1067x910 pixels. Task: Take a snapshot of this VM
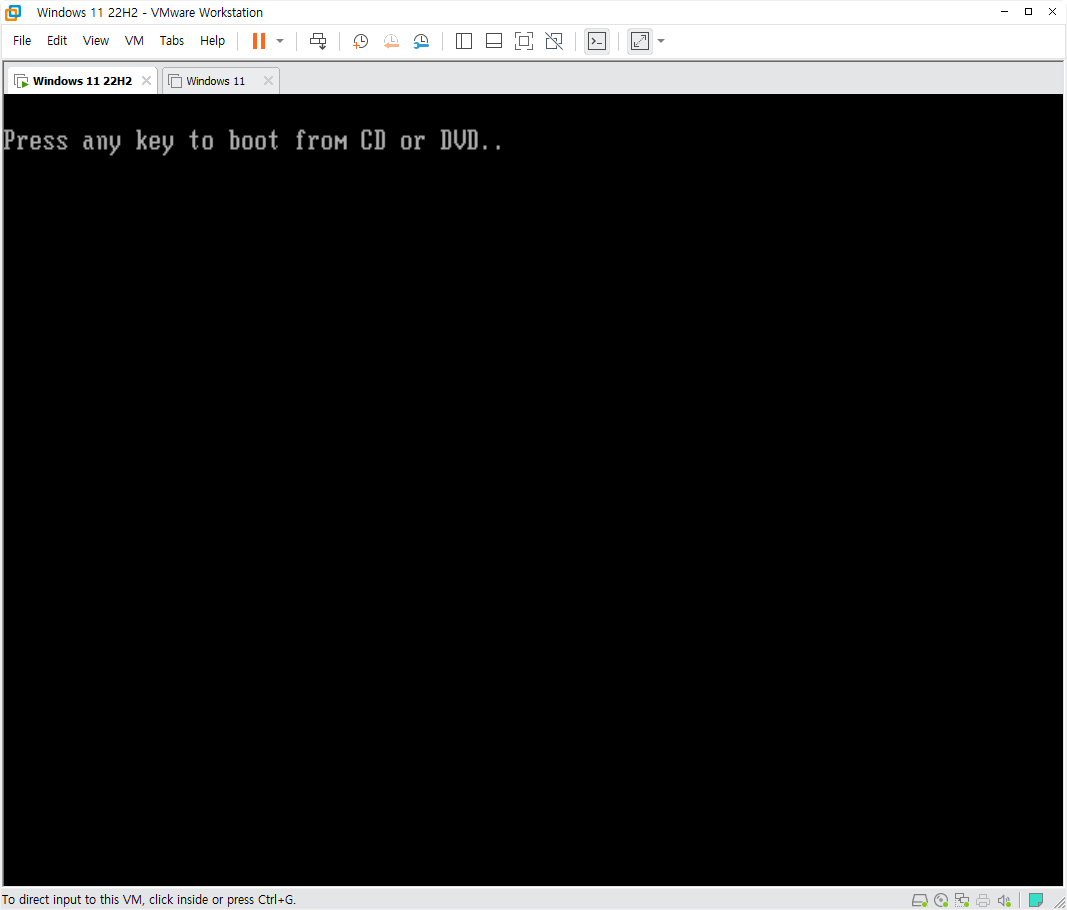pos(360,41)
